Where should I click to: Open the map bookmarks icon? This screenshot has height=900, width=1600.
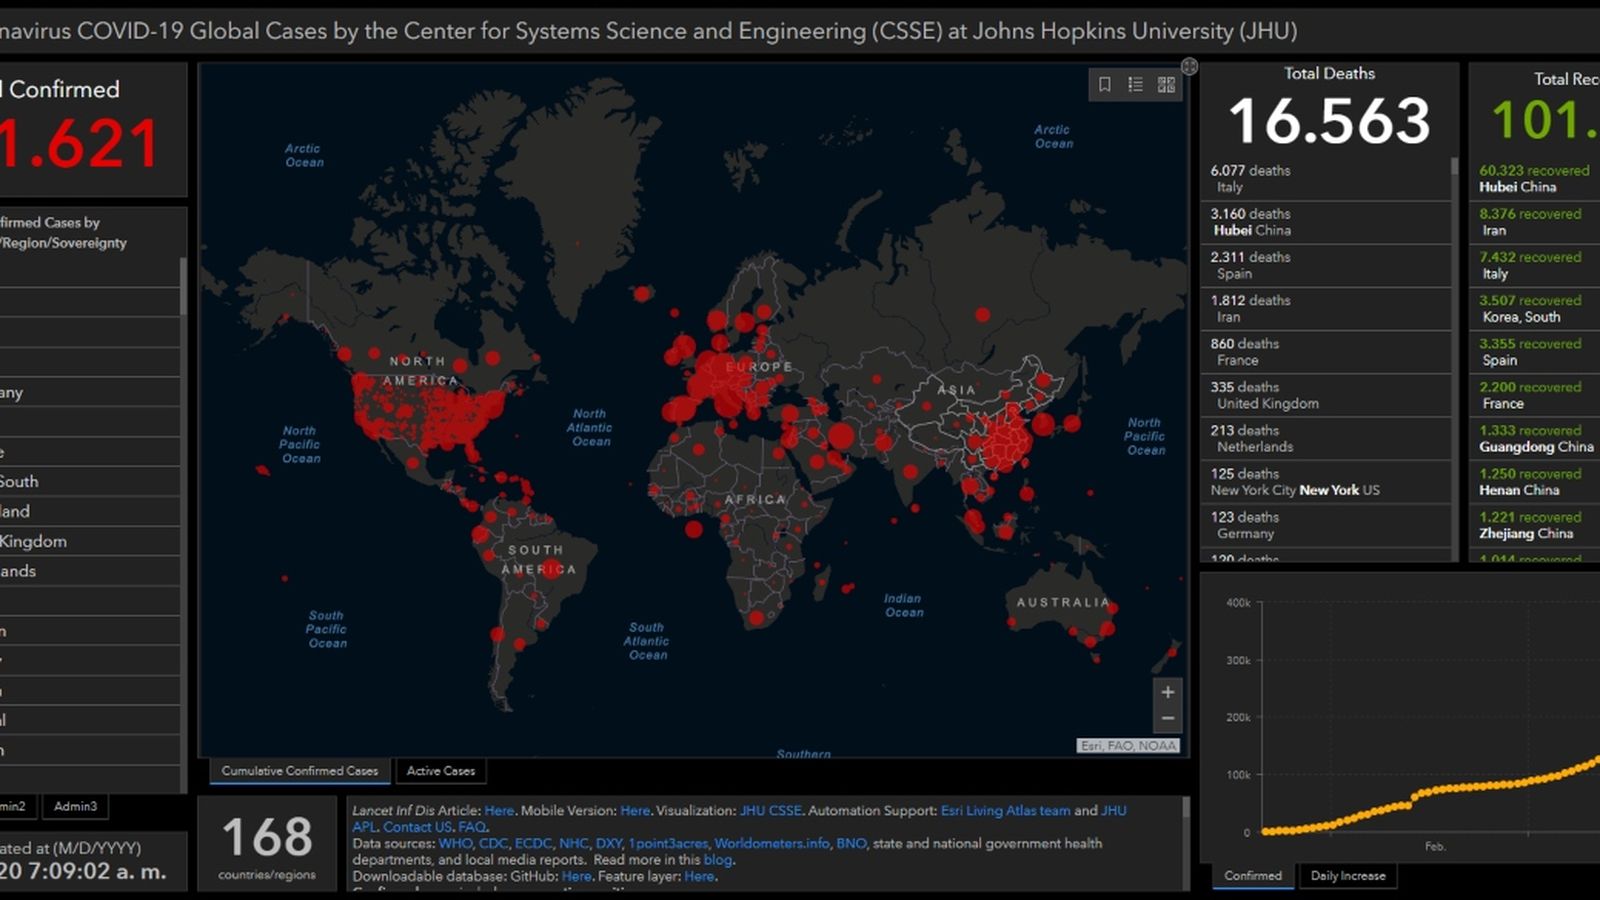click(x=1105, y=85)
